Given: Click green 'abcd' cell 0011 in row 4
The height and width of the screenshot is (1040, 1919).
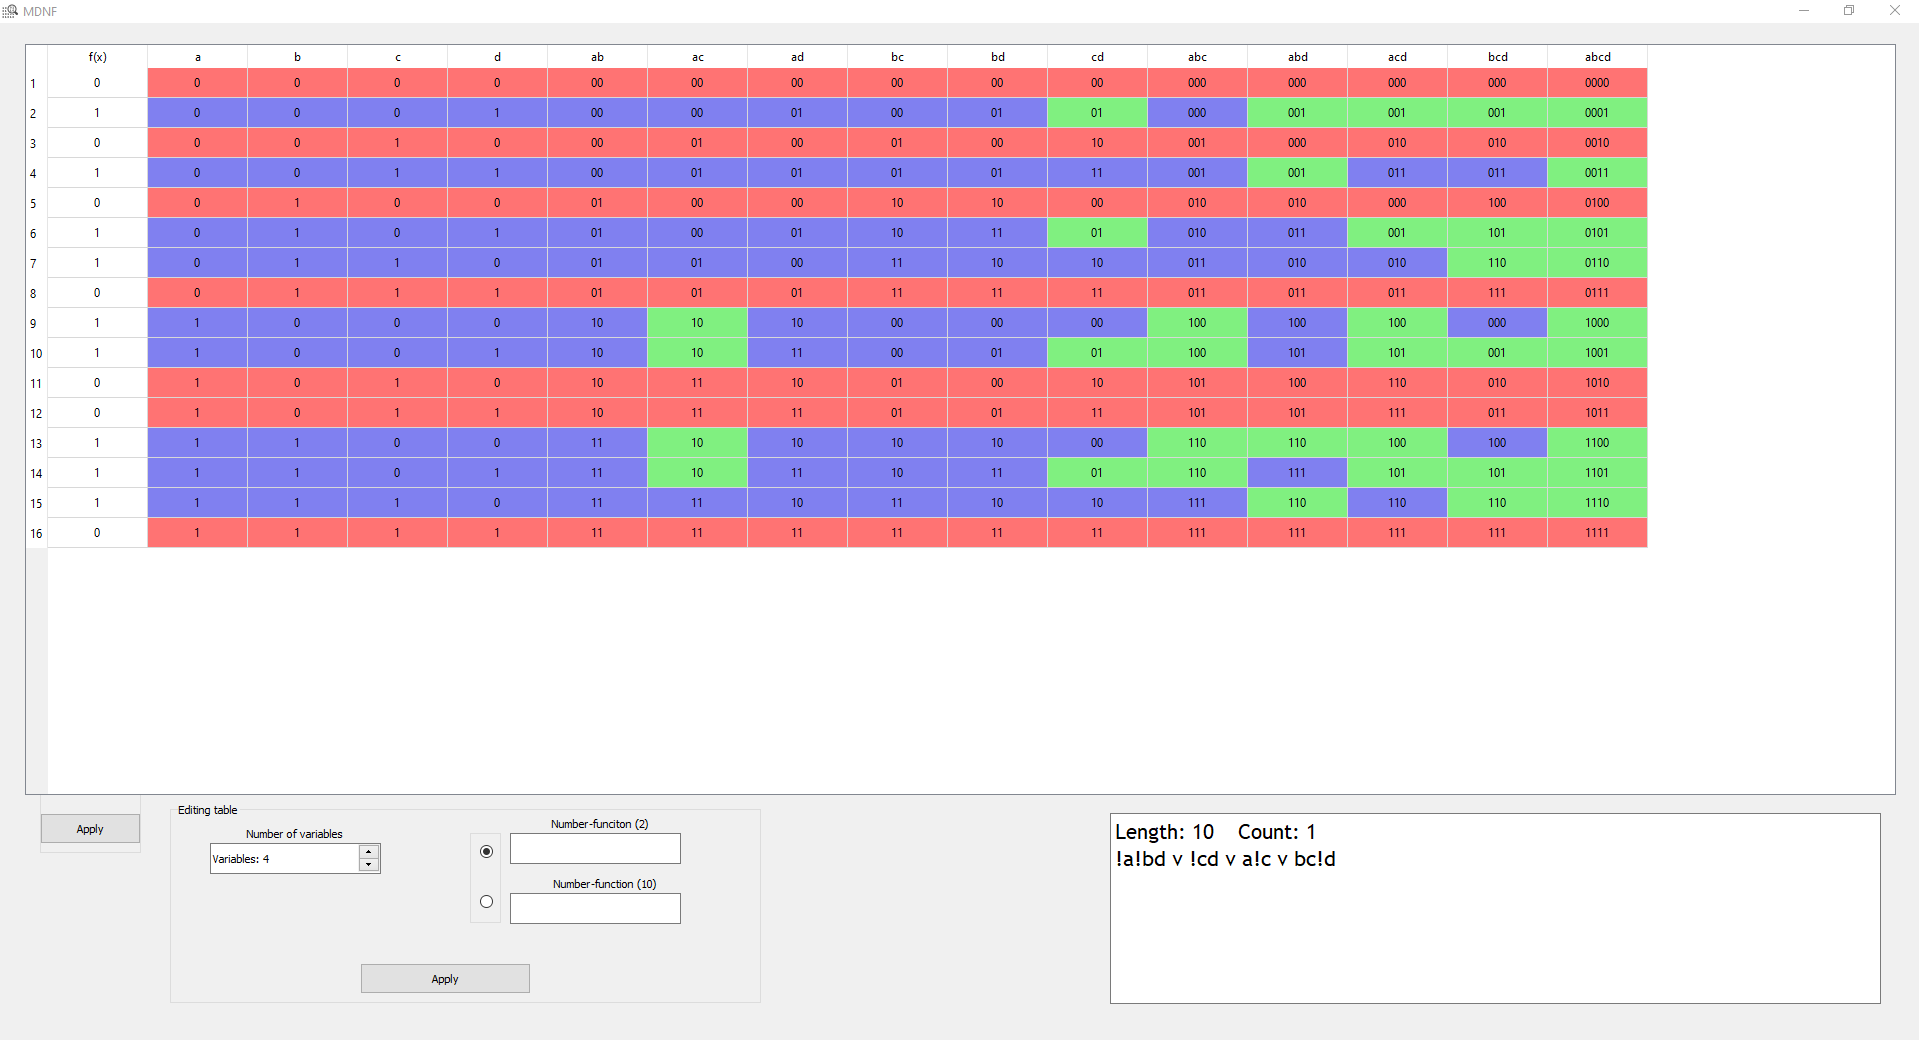Looking at the screenshot, I should pos(1597,173).
